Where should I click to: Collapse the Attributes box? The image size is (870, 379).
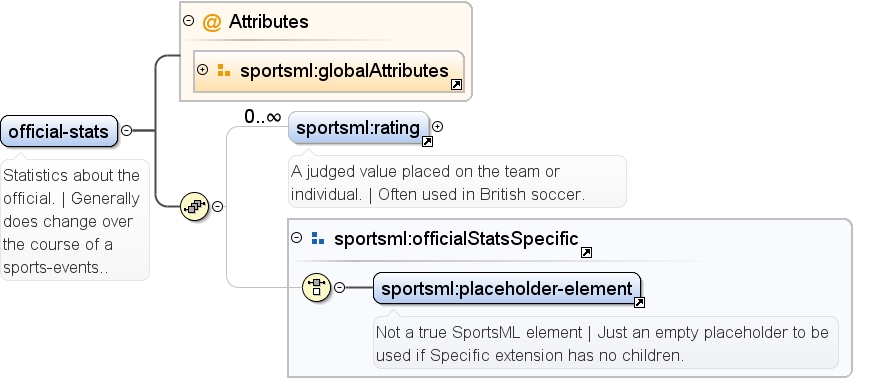coord(189,21)
